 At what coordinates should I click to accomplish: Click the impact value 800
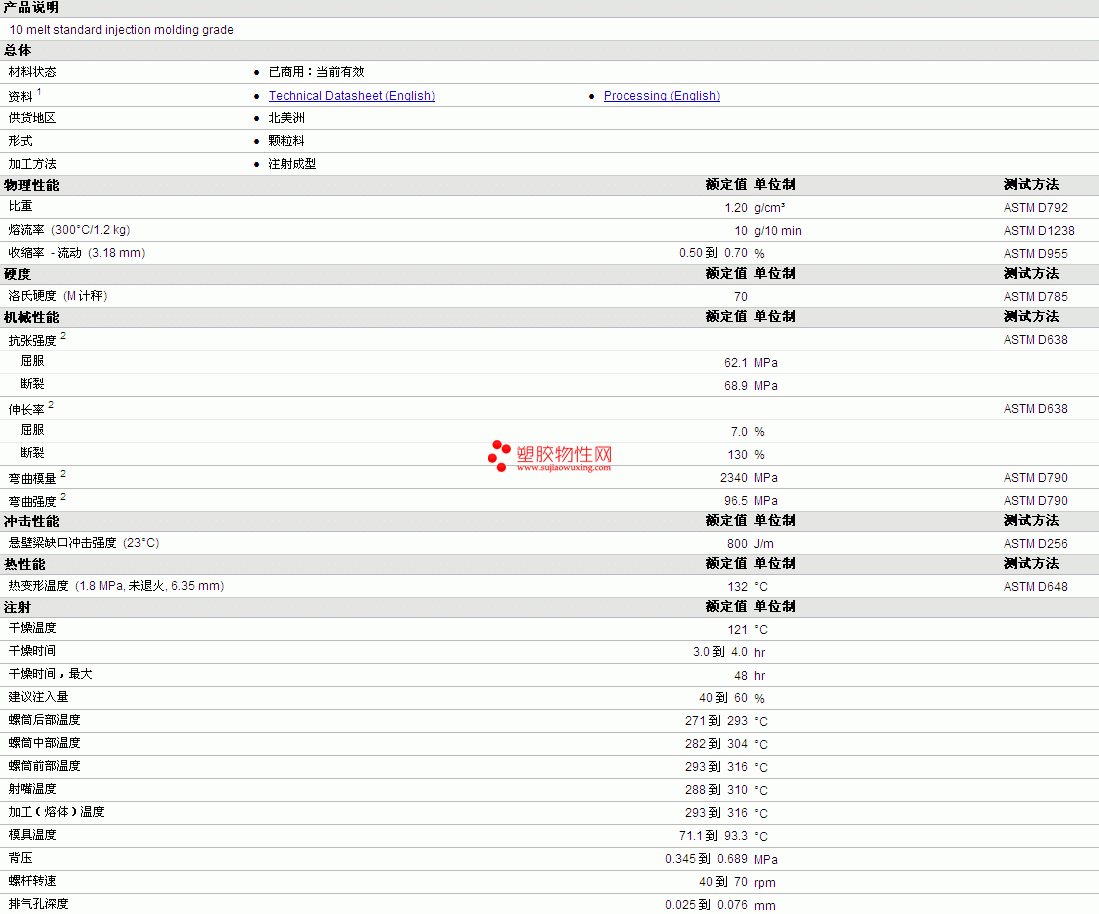point(737,543)
